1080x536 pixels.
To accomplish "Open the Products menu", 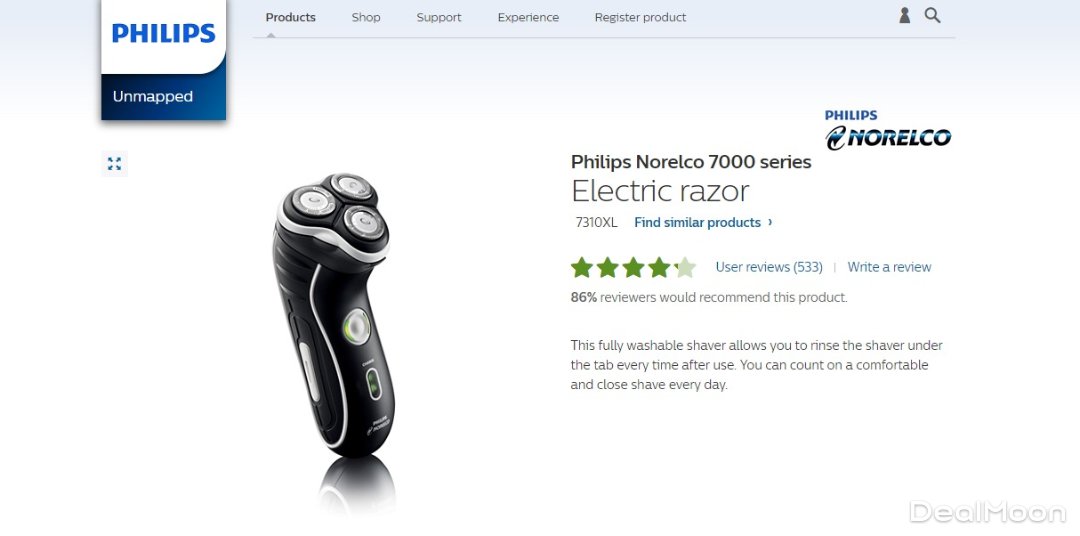I will pyautogui.click(x=291, y=17).
